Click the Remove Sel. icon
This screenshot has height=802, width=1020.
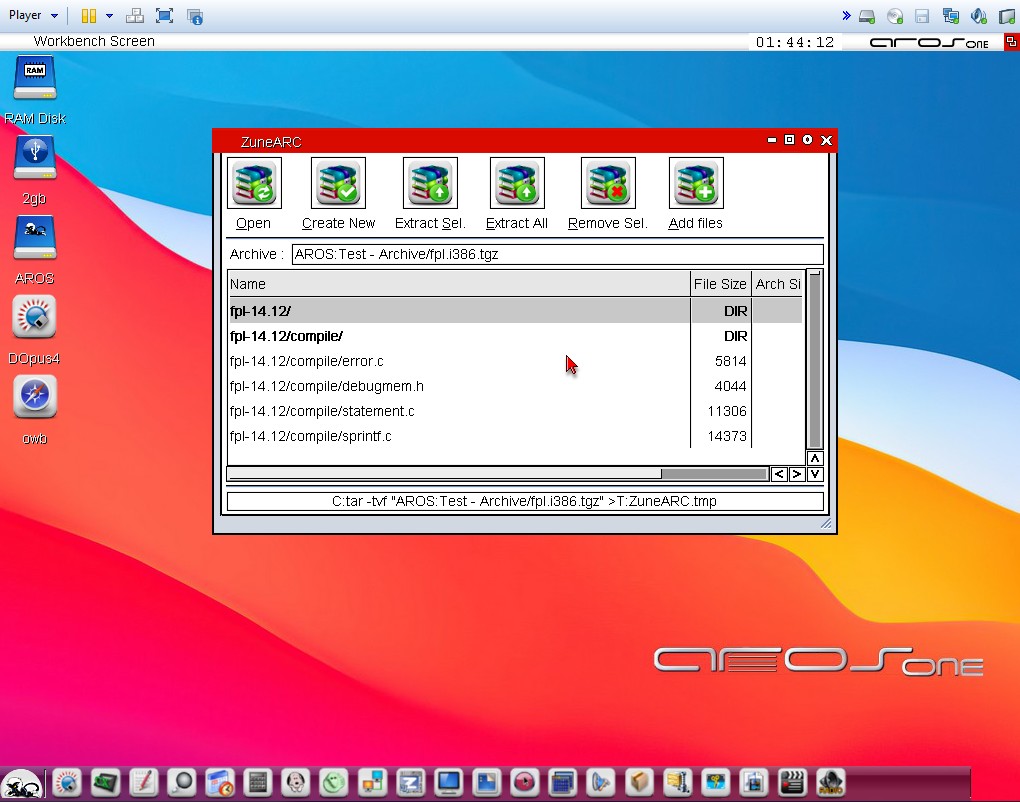[608, 184]
